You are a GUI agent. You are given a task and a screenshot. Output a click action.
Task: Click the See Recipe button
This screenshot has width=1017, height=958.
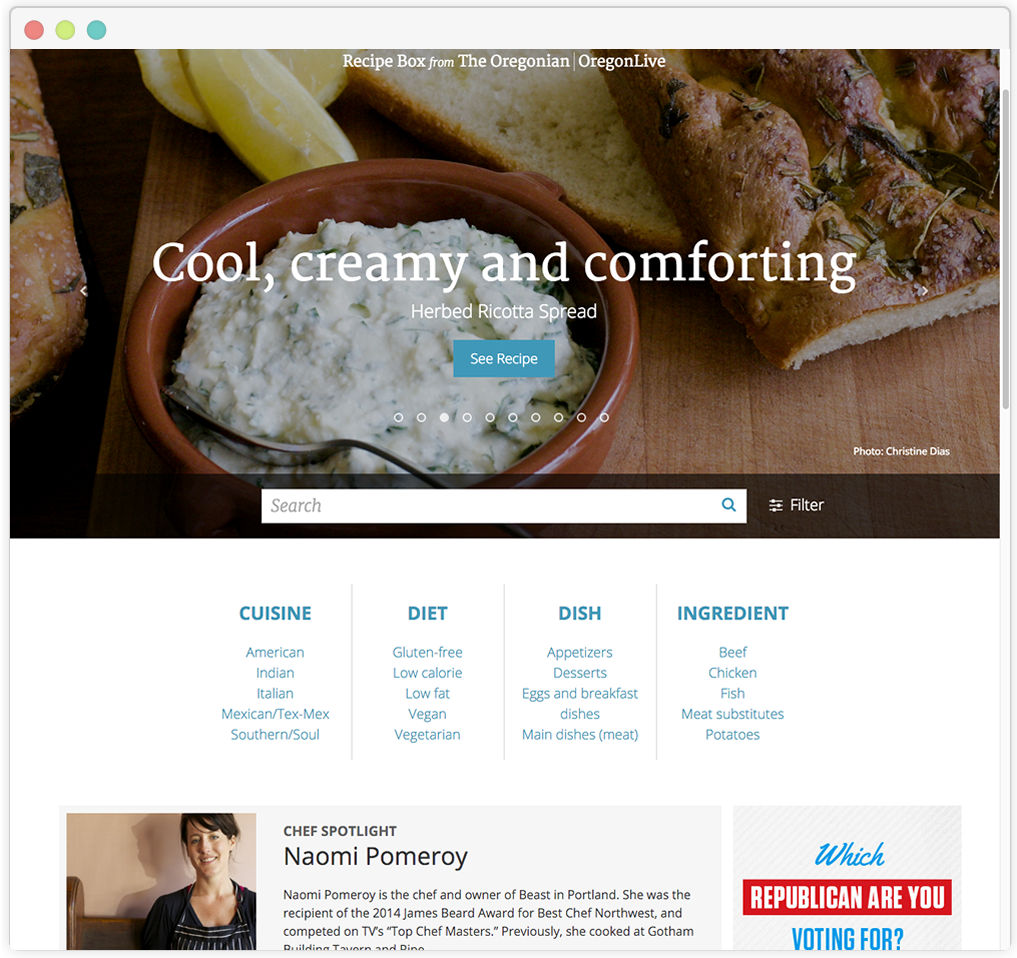pyautogui.click(x=503, y=359)
